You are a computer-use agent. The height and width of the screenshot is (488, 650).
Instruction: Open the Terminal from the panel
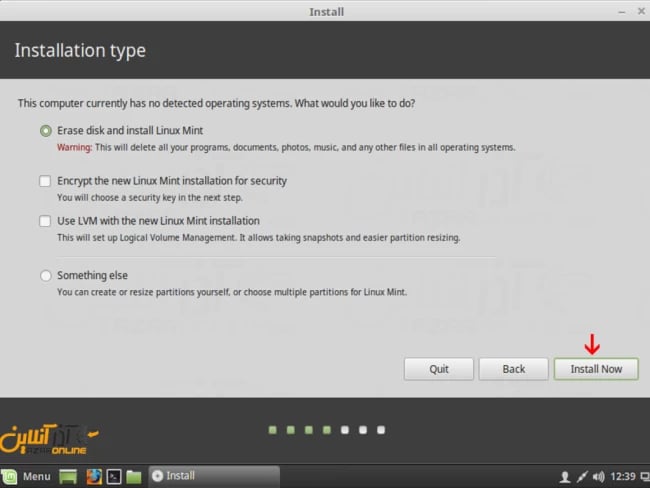[x=114, y=477]
